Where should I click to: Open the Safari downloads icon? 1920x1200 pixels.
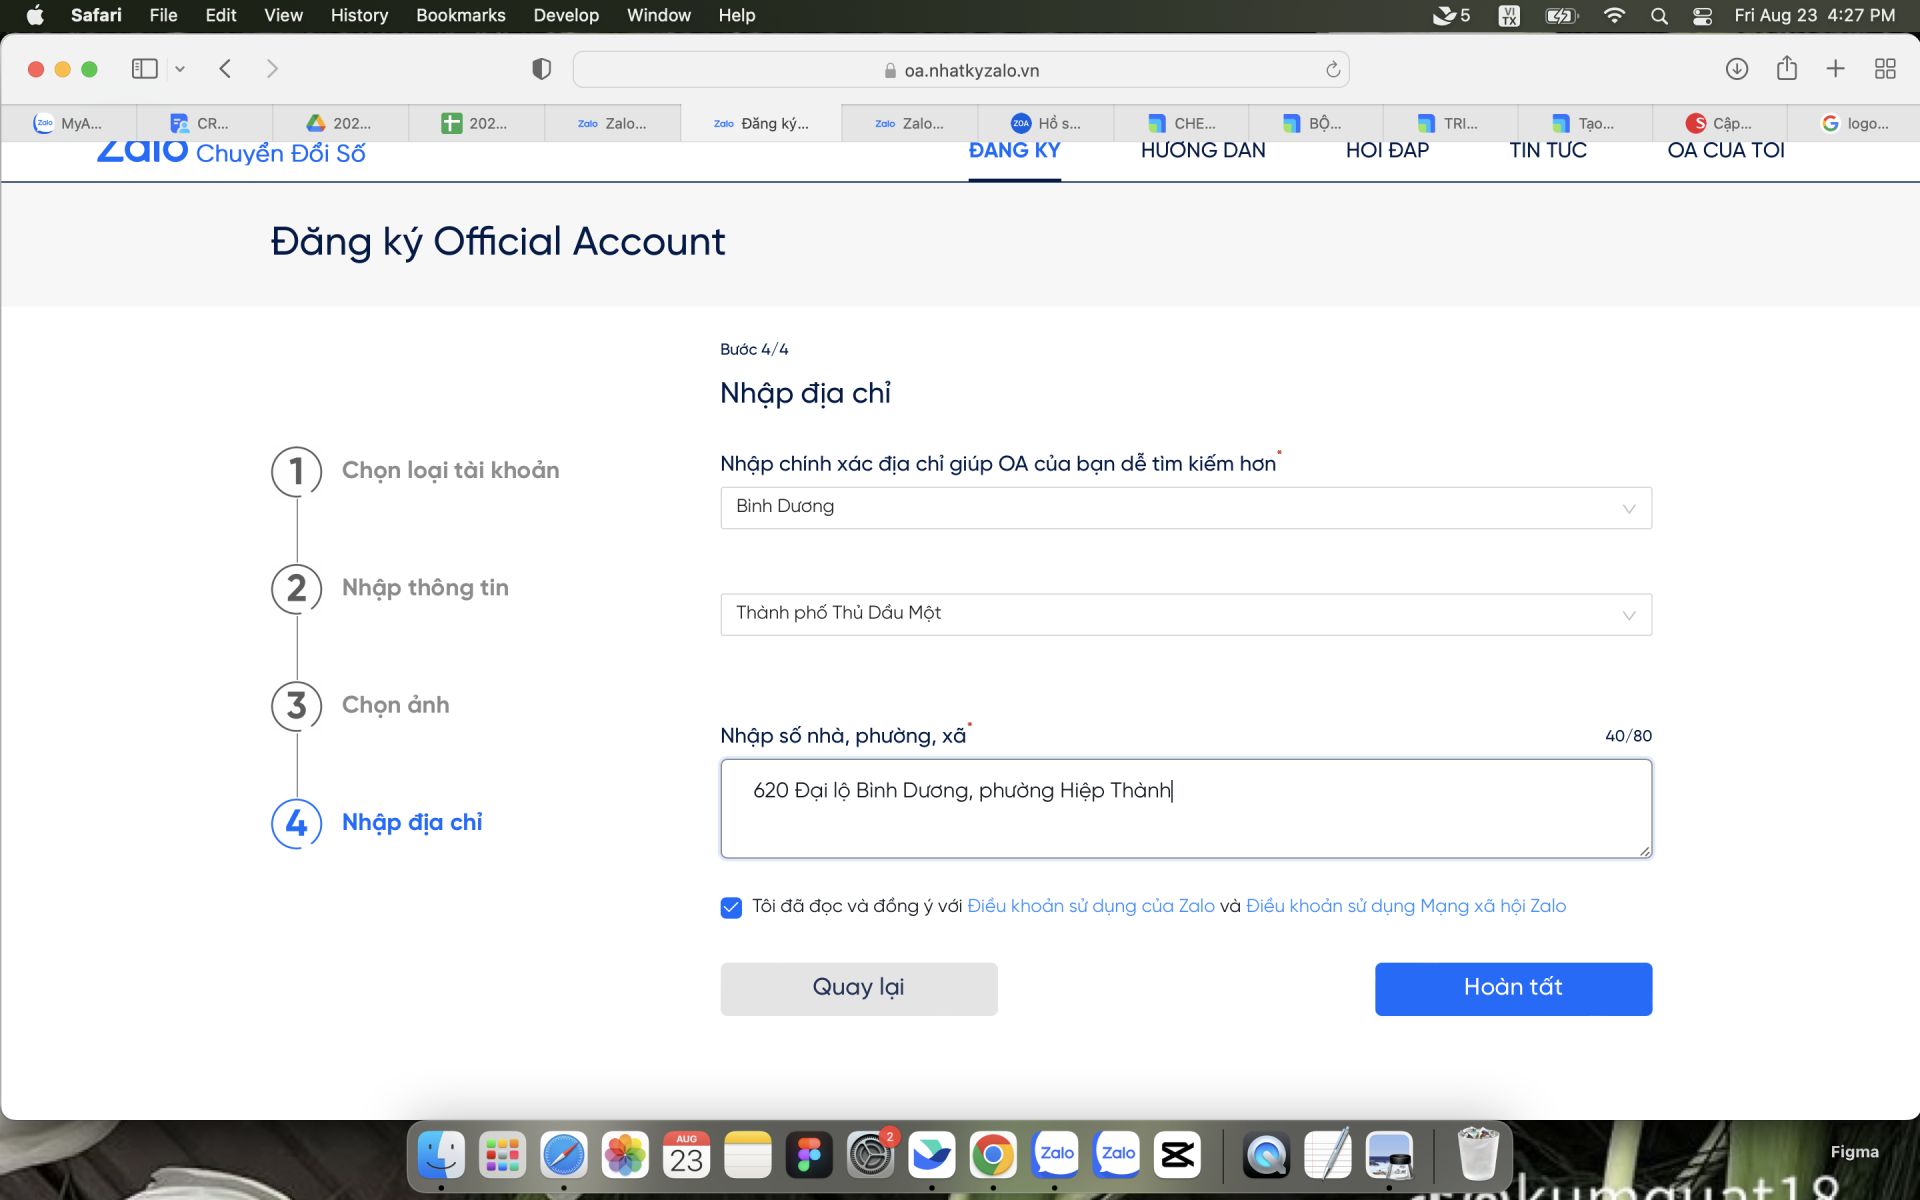[1736, 69]
